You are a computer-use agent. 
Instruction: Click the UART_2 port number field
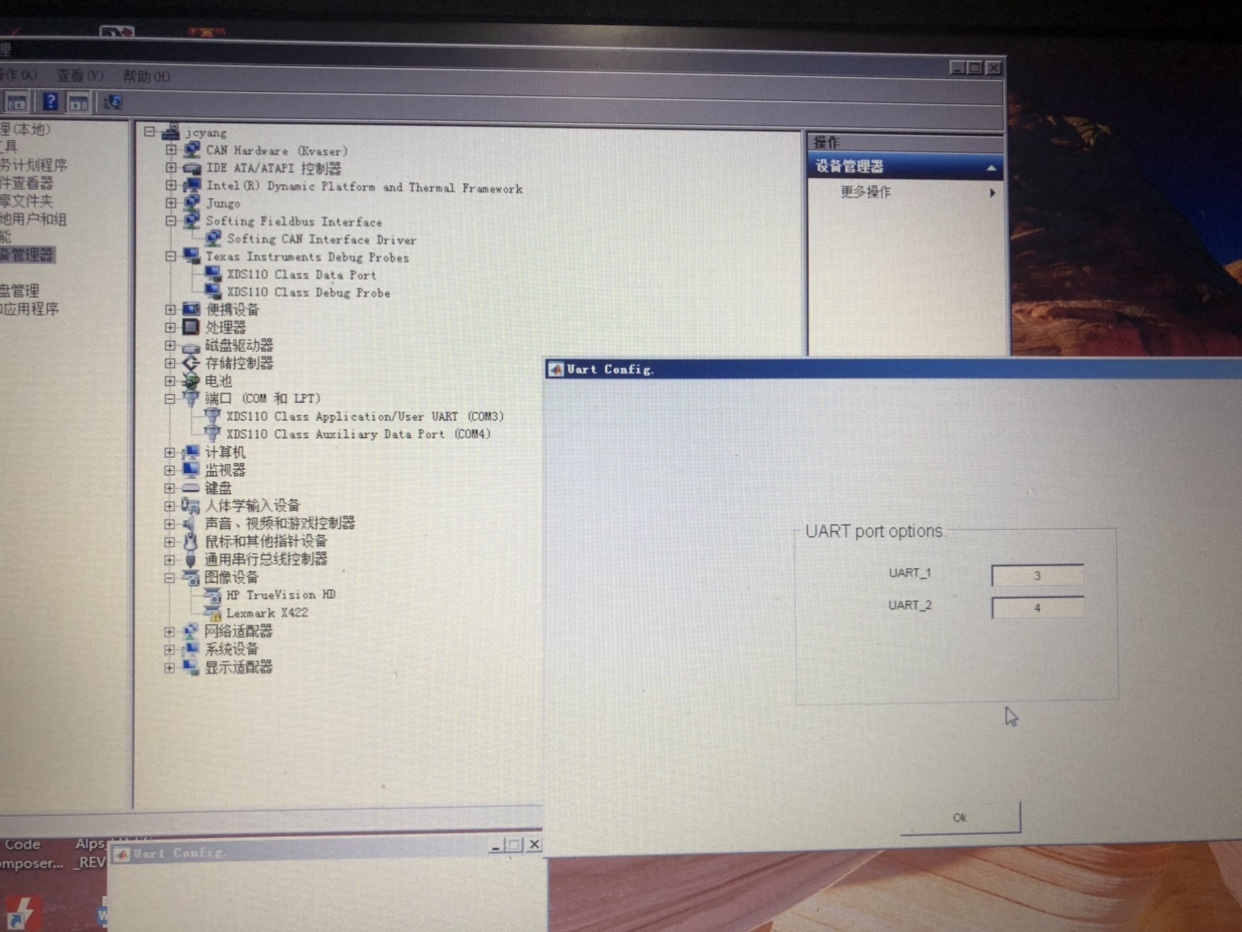(1037, 607)
